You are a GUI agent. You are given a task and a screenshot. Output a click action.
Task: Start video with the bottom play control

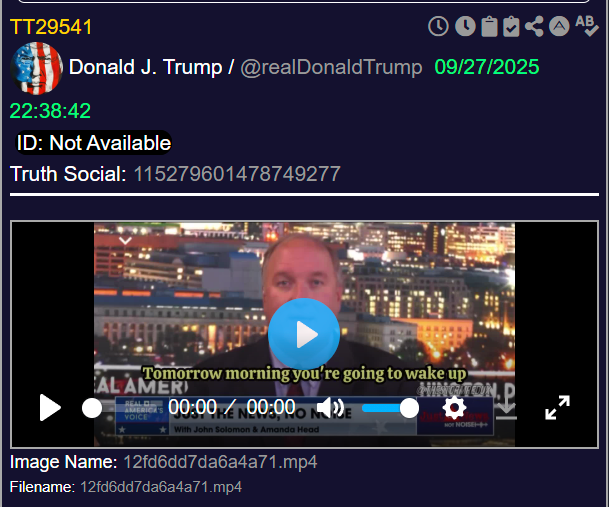point(50,408)
